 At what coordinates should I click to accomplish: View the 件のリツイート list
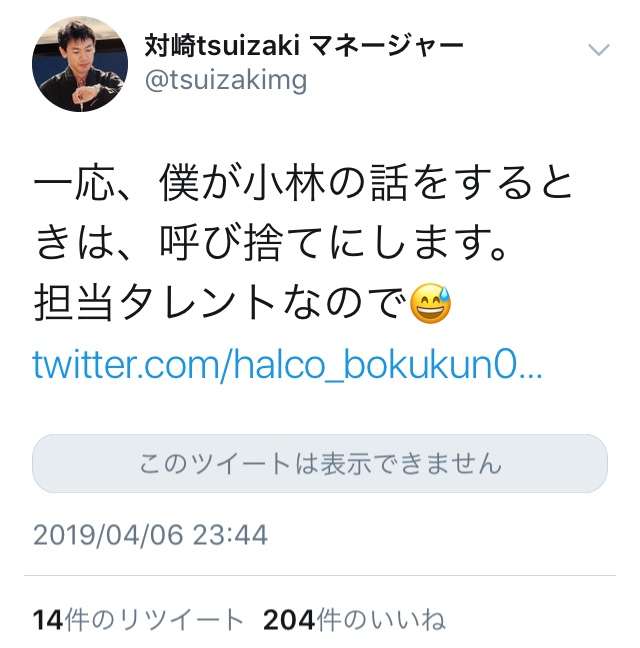tap(153, 620)
